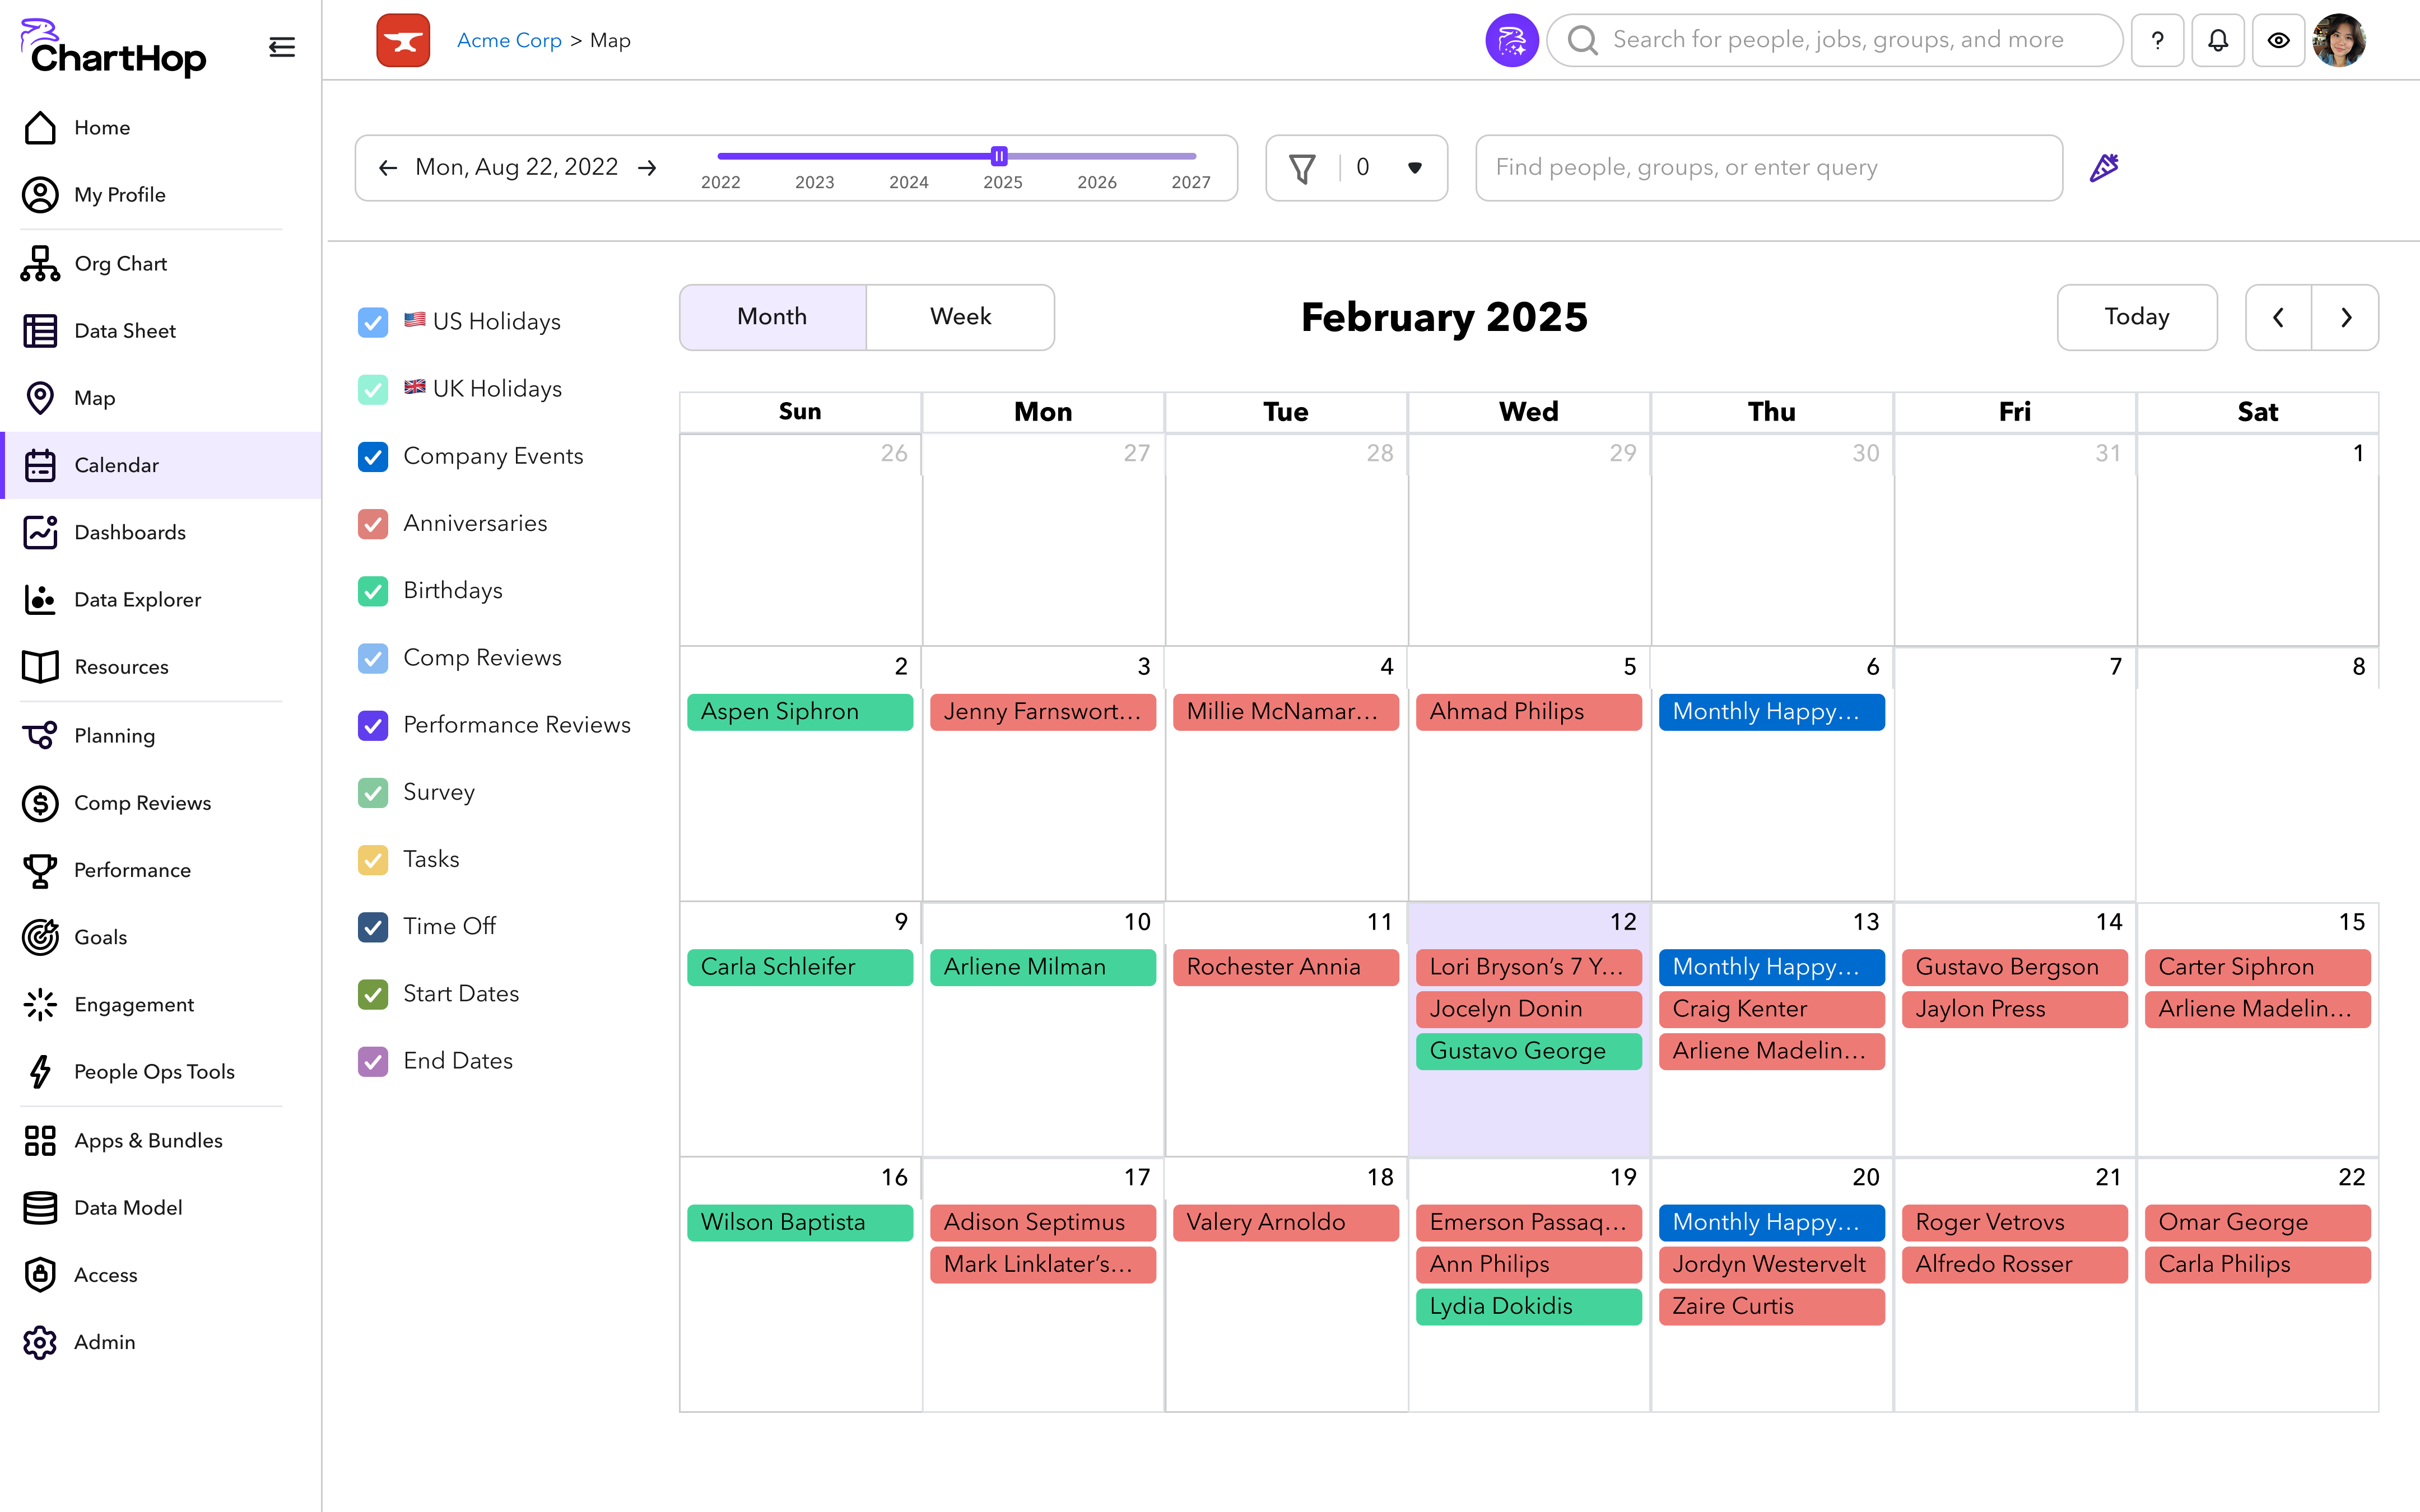Open Org Chart from sidebar
The image size is (2420, 1512).
pyautogui.click(x=120, y=263)
